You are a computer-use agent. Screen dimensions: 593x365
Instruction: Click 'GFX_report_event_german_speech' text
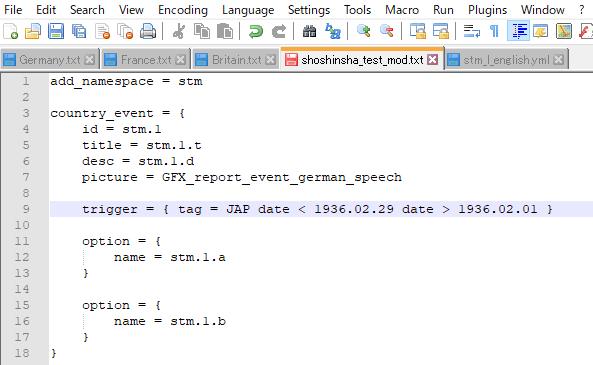282,177
